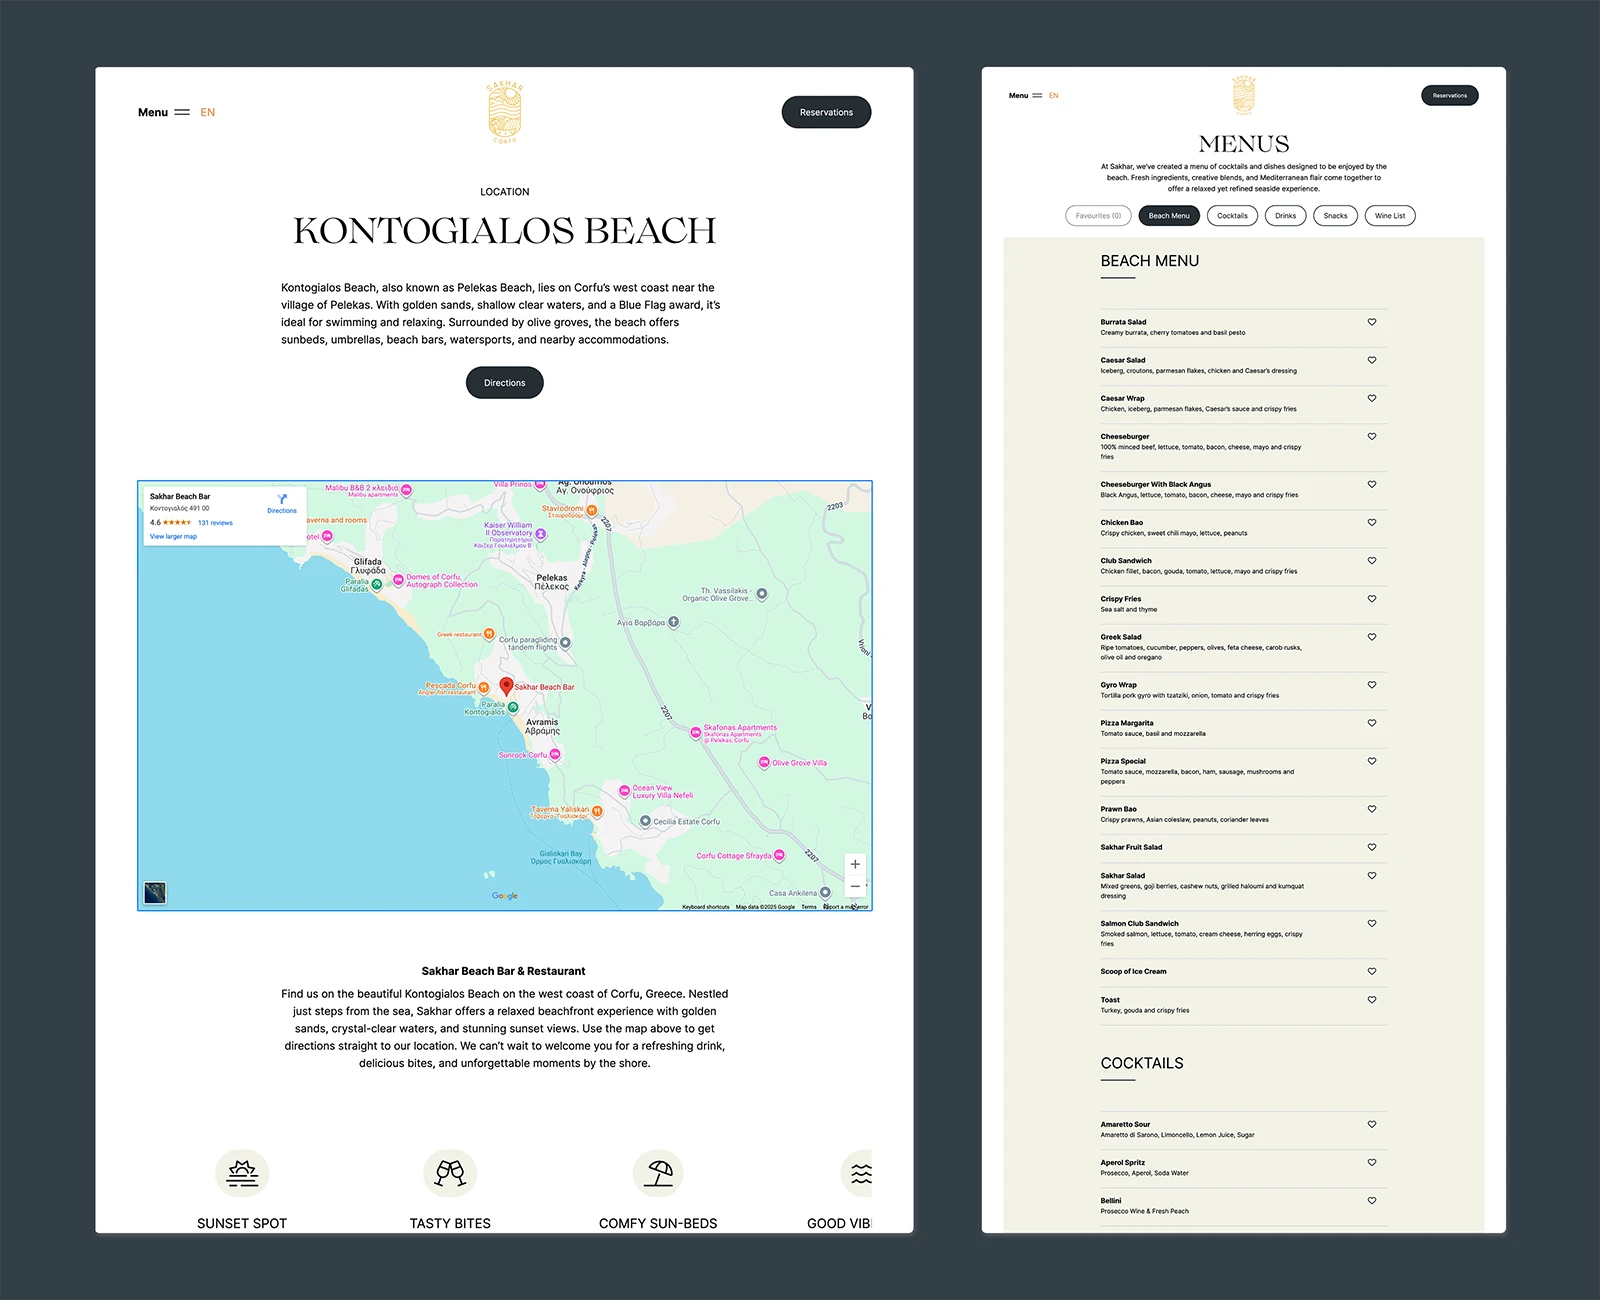Click Reservations button on location page
1600x1300 pixels.
click(826, 113)
